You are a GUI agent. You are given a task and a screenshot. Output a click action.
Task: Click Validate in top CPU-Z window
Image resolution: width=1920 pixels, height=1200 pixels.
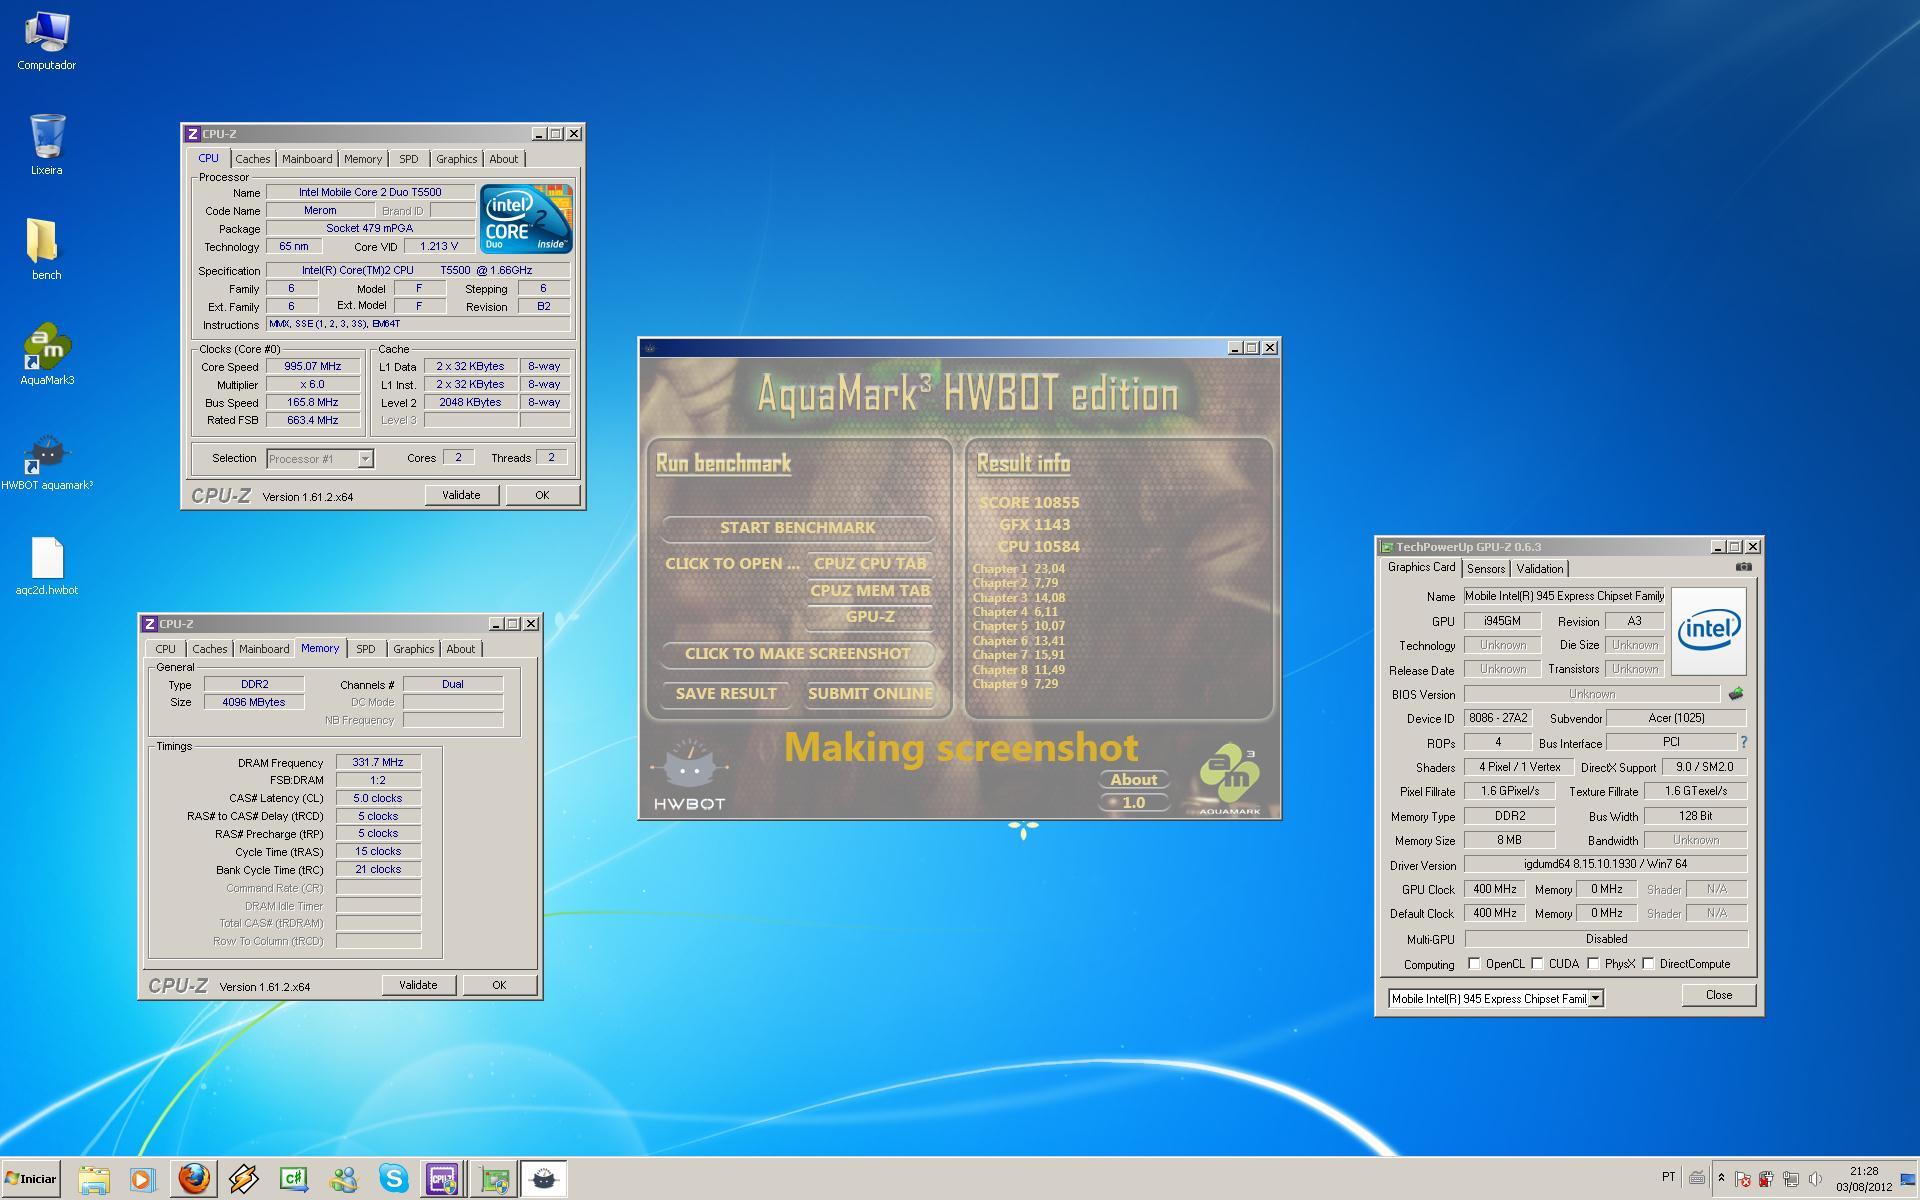pos(461,495)
